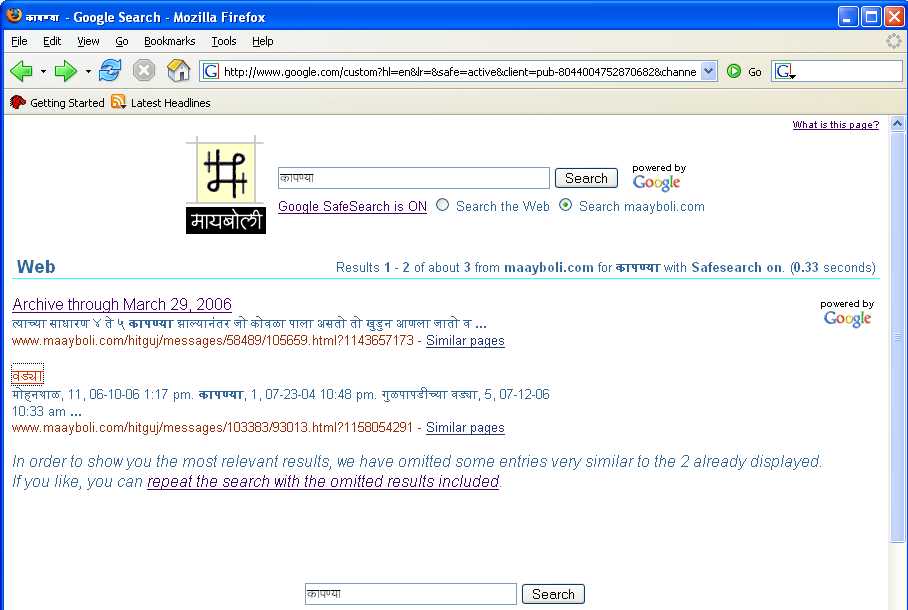Viewport: 908px width, 610px height.
Task: Click the Firefox icon in title bar
Action: pyautogui.click(x=14, y=16)
